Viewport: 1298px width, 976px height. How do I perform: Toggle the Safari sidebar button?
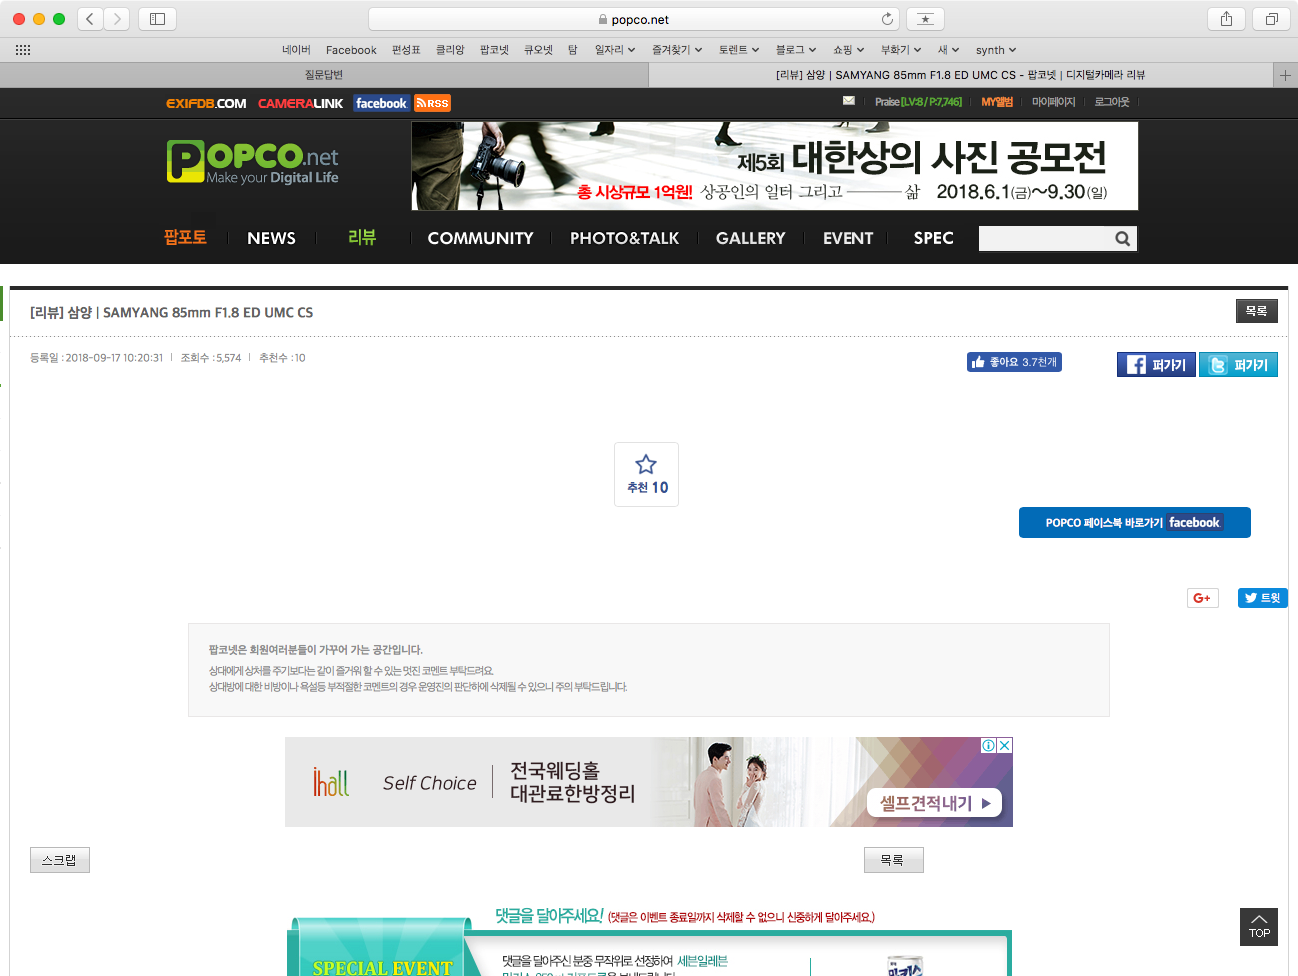coord(157,19)
